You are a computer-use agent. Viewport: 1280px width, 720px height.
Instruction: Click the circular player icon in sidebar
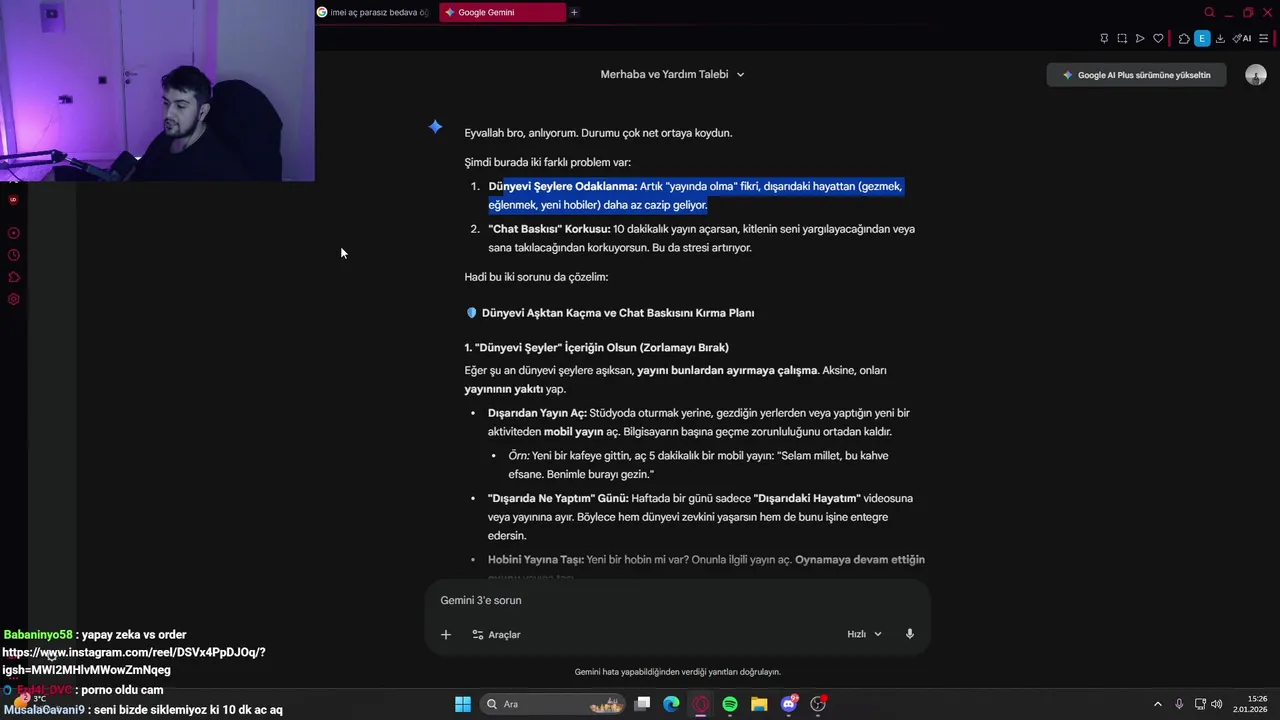(x=14, y=233)
